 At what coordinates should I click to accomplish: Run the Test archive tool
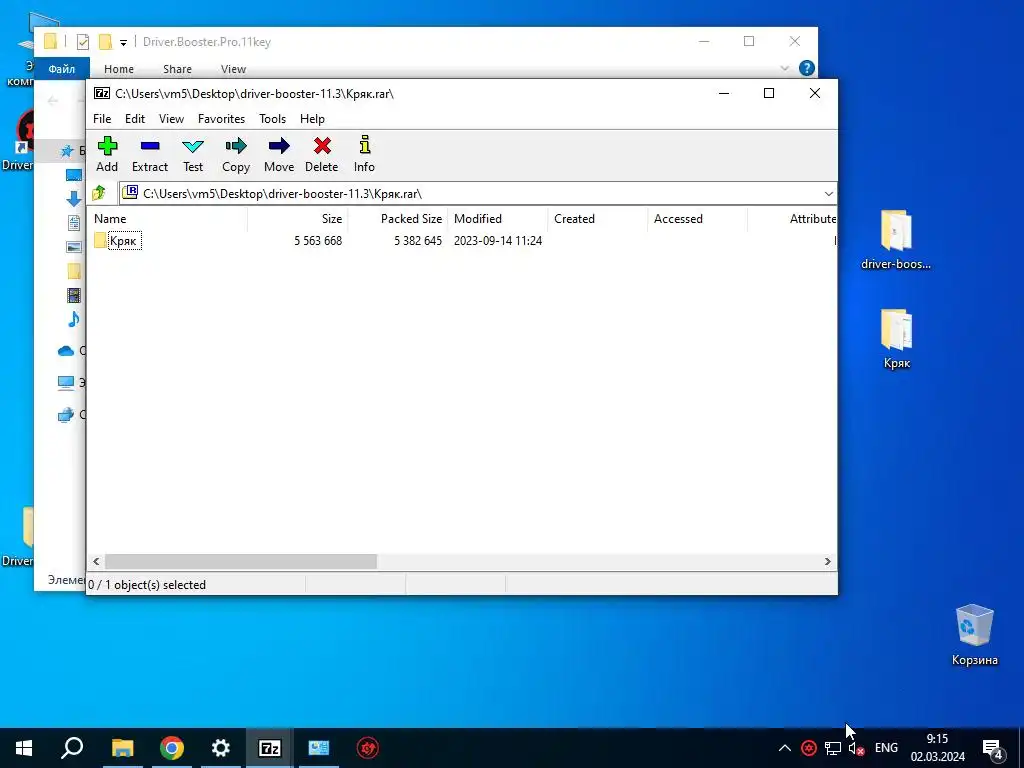193,155
